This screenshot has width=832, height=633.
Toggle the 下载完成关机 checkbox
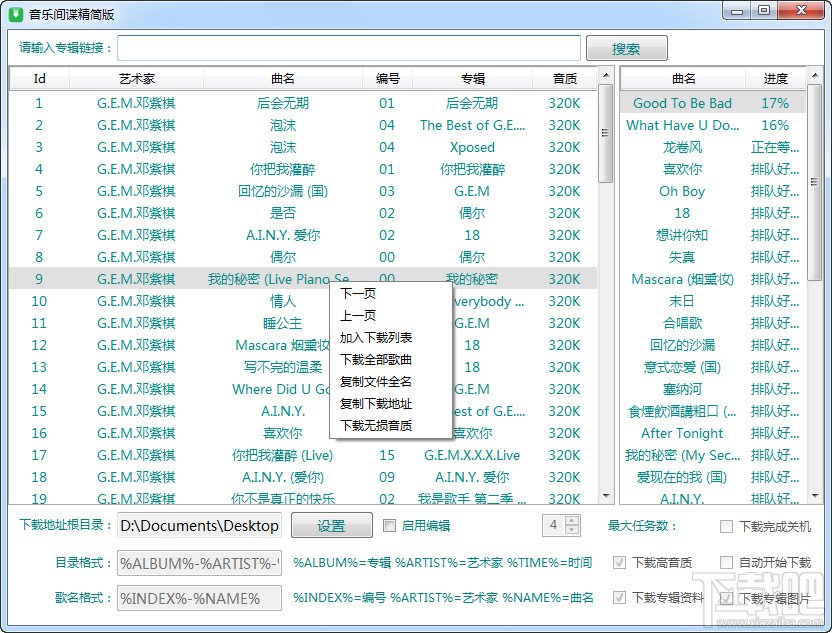point(726,526)
